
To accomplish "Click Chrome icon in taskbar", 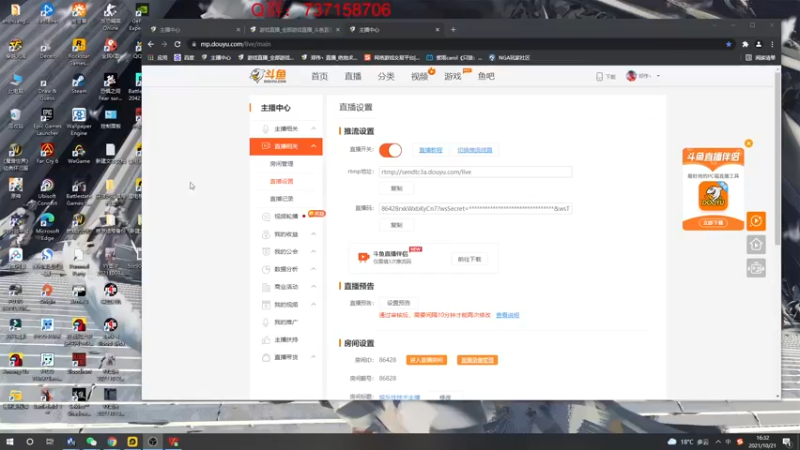I will click(112, 441).
